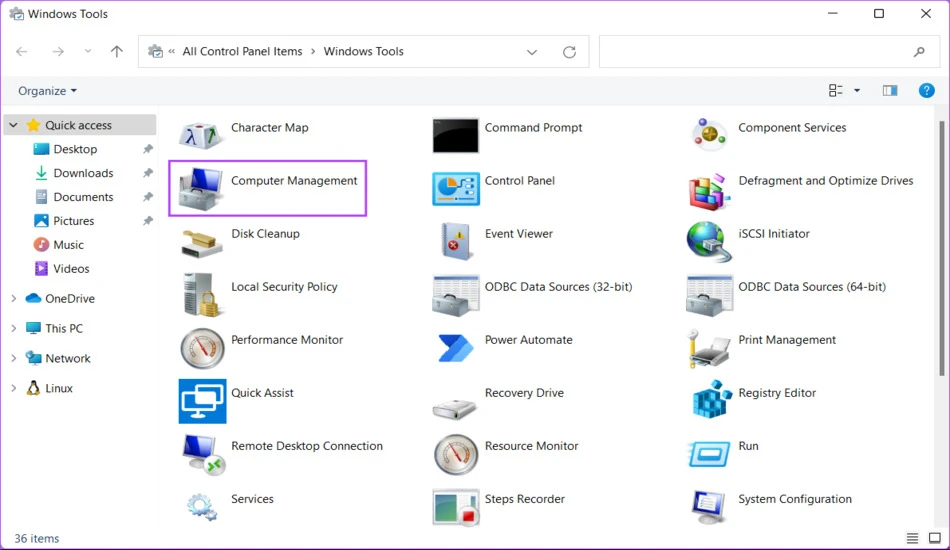Select the Recovery Drive icon
The width and height of the screenshot is (950, 550).
click(454, 408)
